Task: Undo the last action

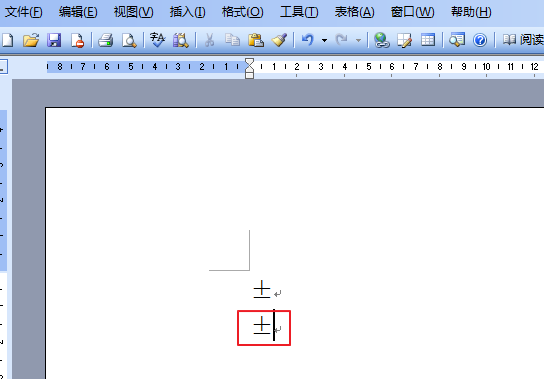Action: pos(308,40)
